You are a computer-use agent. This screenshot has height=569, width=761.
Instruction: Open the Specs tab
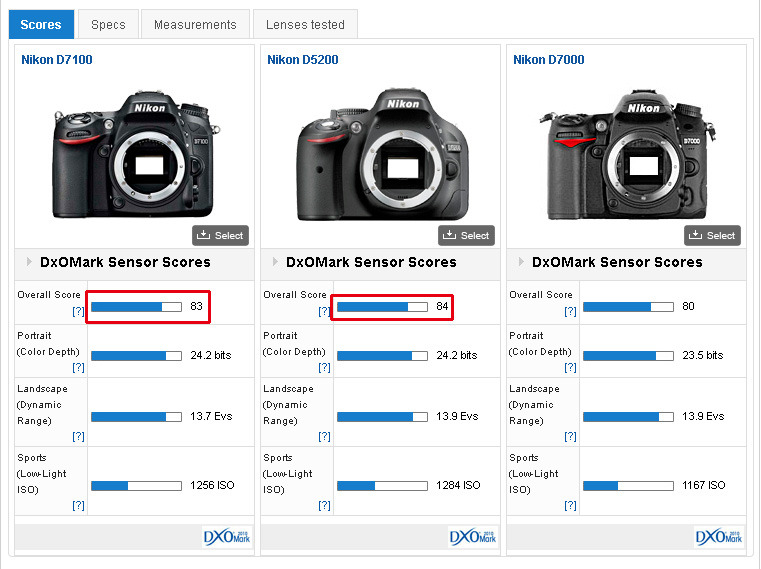point(108,24)
